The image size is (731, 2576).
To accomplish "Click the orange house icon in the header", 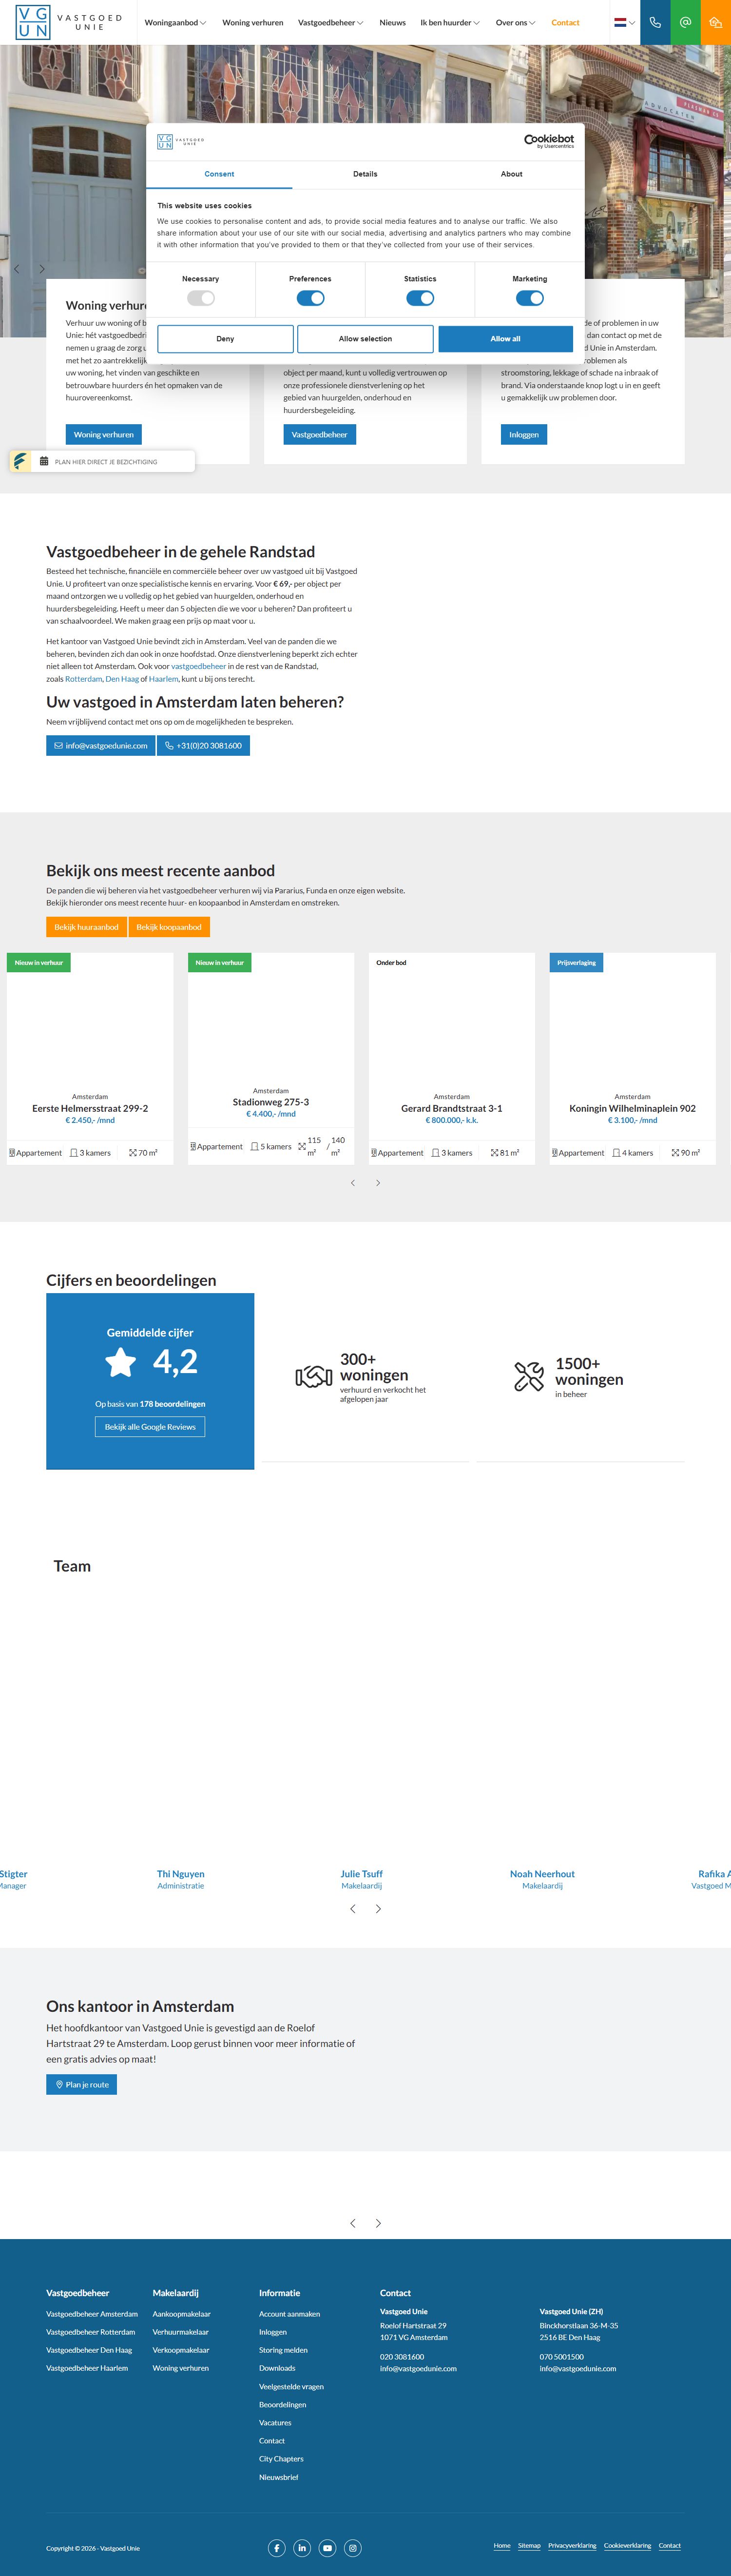I will [x=715, y=22].
